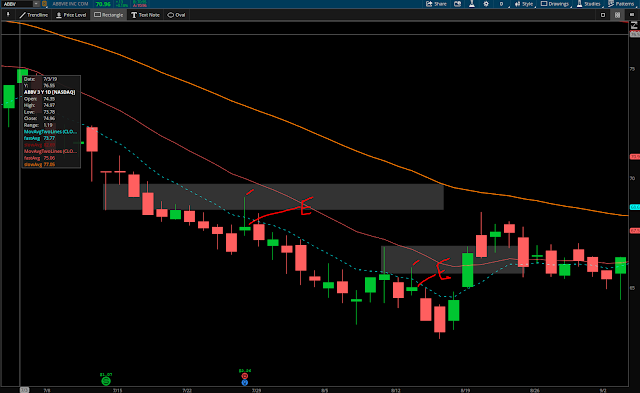
Task: Click the red earnings marker near 7/29
Action: point(244,376)
